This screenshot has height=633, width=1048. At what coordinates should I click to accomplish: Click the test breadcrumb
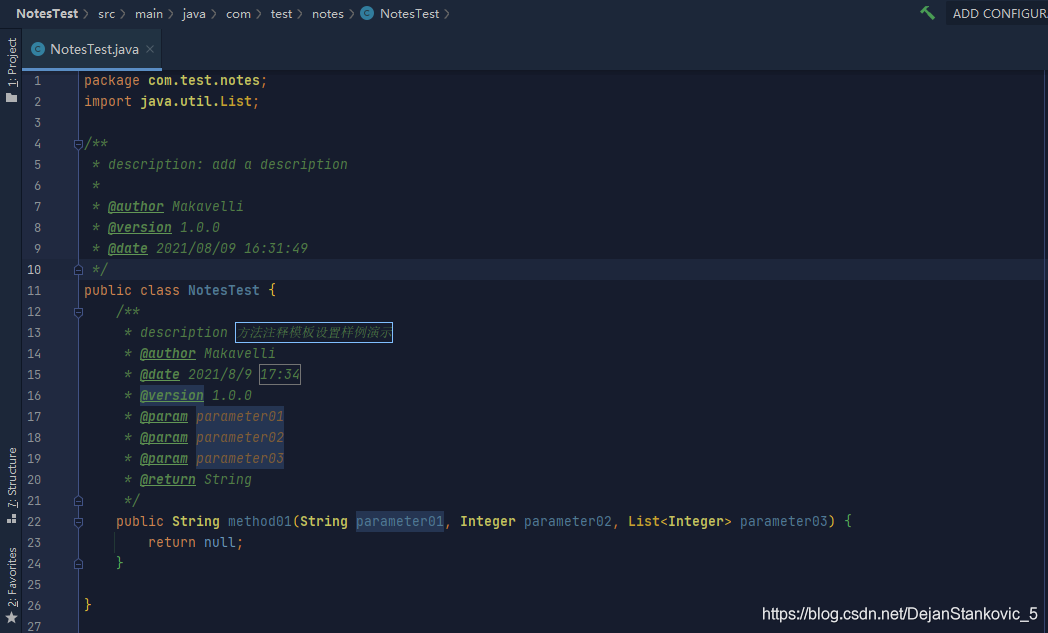click(x=281, y=13)
